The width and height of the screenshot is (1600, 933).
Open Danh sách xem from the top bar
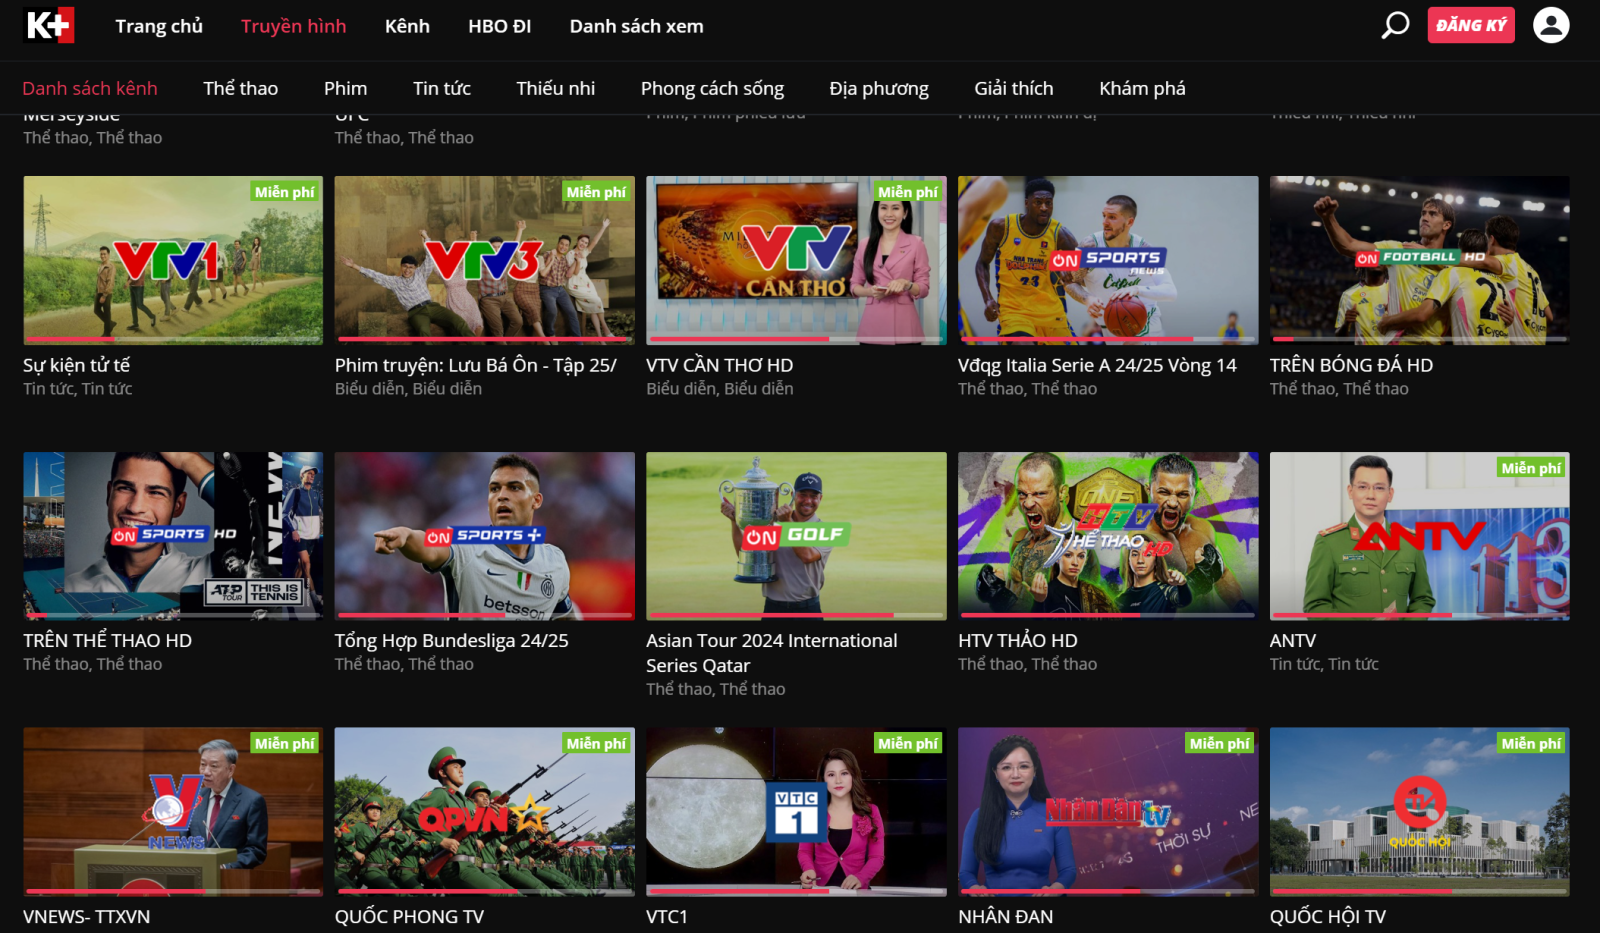tap(636, 27)
